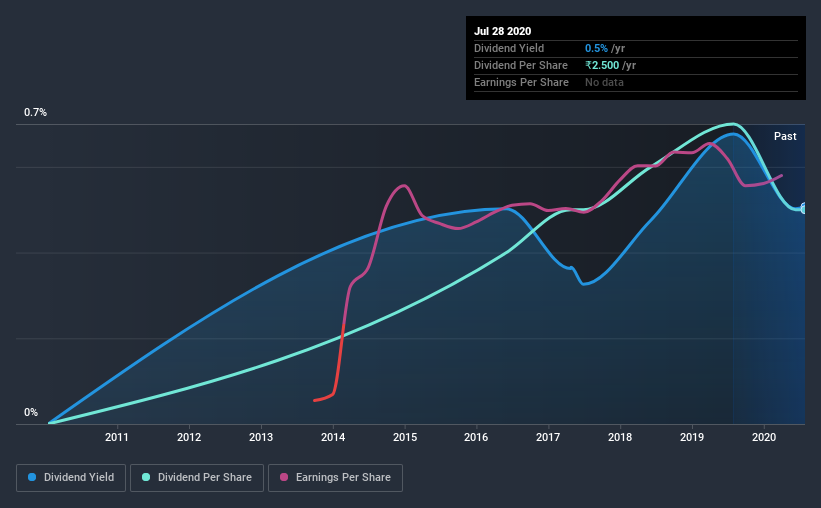This screenshot has width=821, height=508.
Task: Click the 0% y-axis label
Action: coord(31,412)
